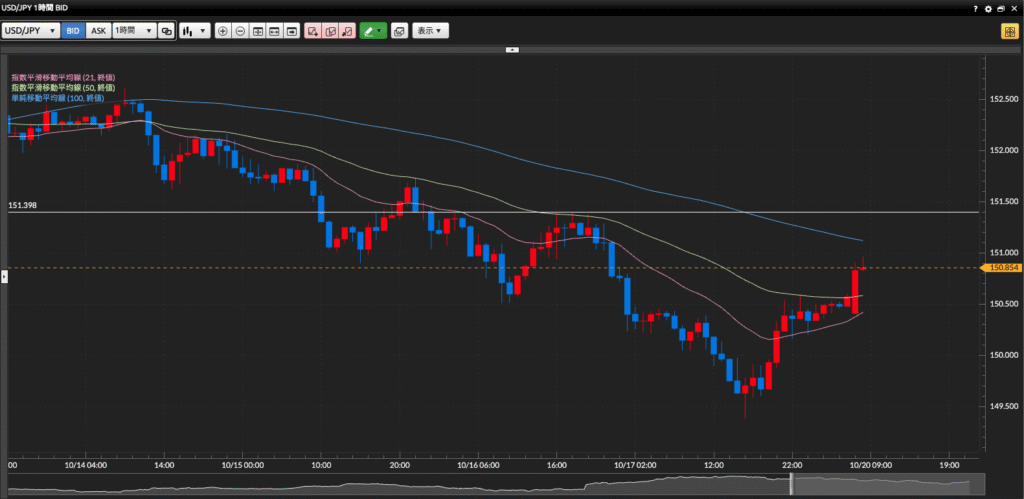The width and height of the screenshot is (1024, 499).
Task: Click the handle on the bottom range navigator
Action: pyautogui.click(x=792, y=484)
